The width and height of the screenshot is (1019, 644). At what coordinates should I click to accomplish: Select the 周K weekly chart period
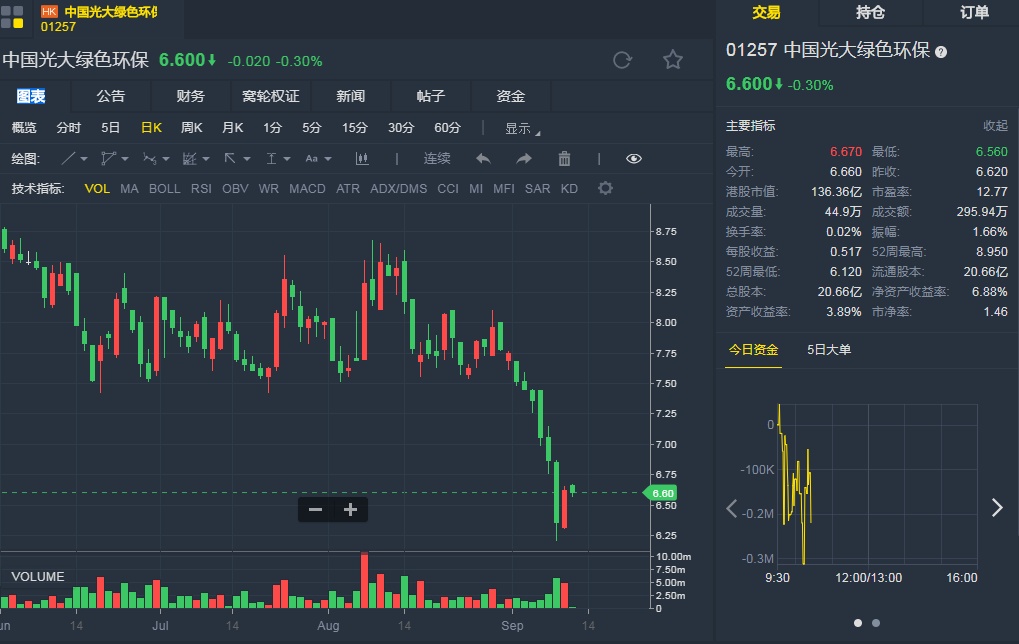[191, 128]
